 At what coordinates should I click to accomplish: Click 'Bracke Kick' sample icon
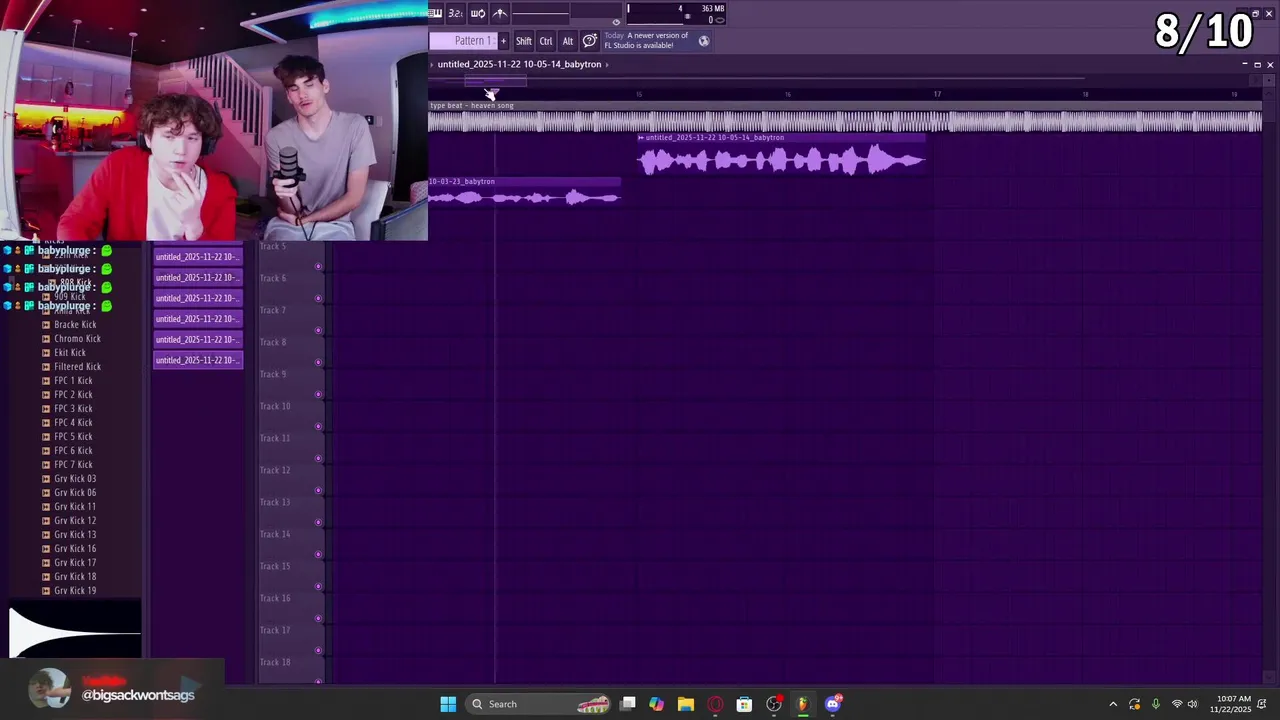pyautogui.click(x=46, y=325)
